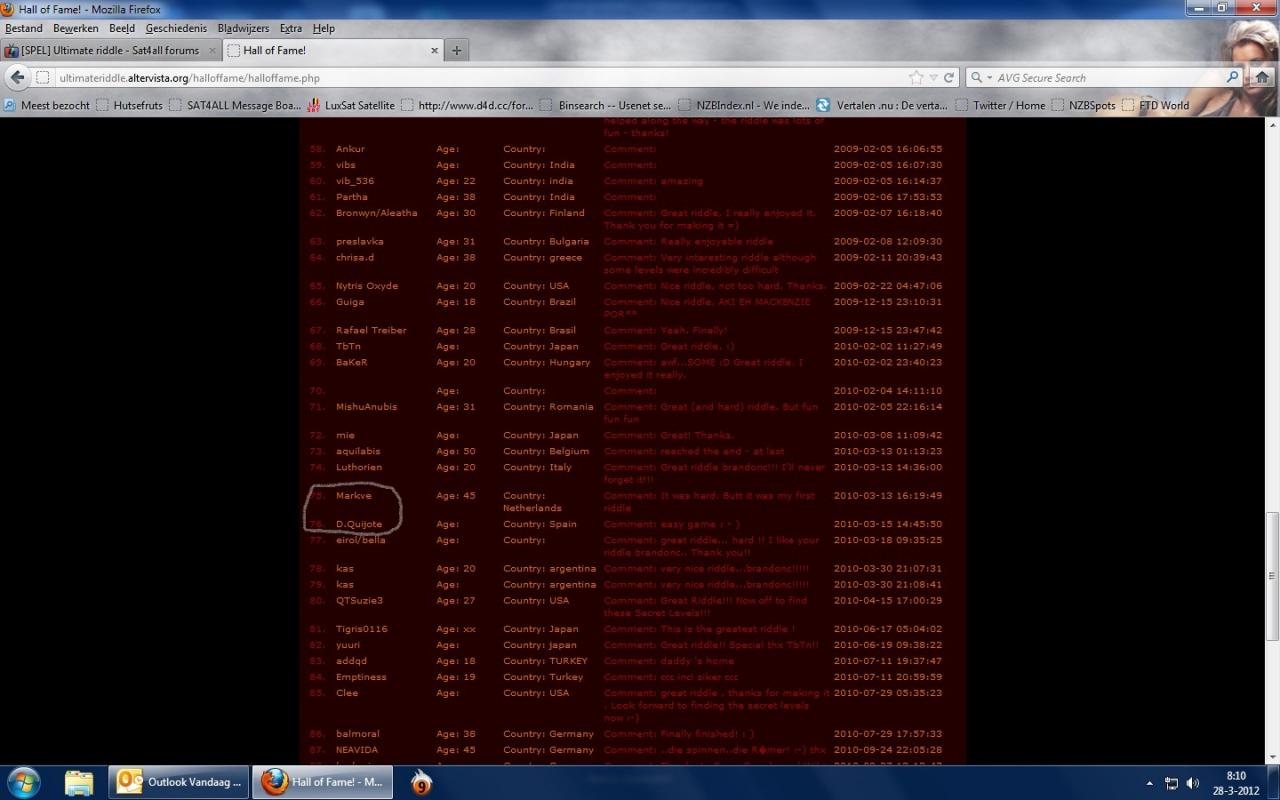The width and height of the screenshot is (1280, 800).
Task: Open the Meest bezocht bookmark folder
Action: [46, 105]
